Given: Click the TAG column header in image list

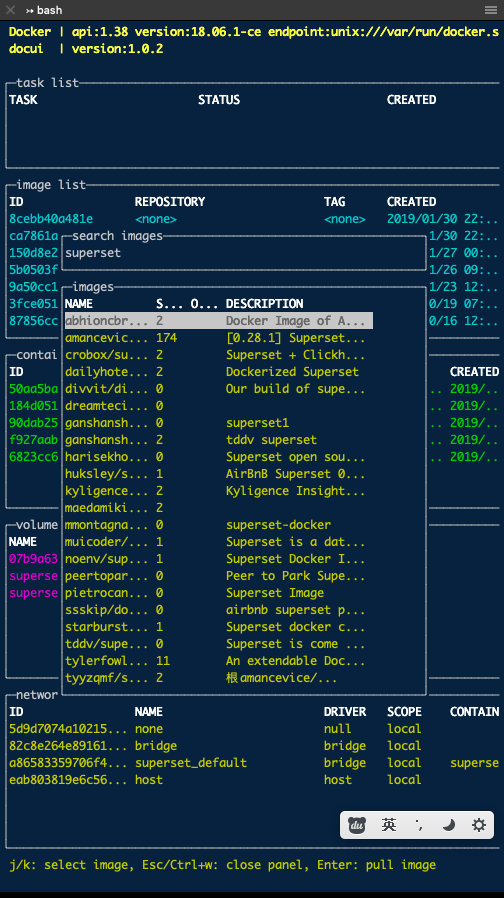Looking at the screenshot, I should coord(334,202).
